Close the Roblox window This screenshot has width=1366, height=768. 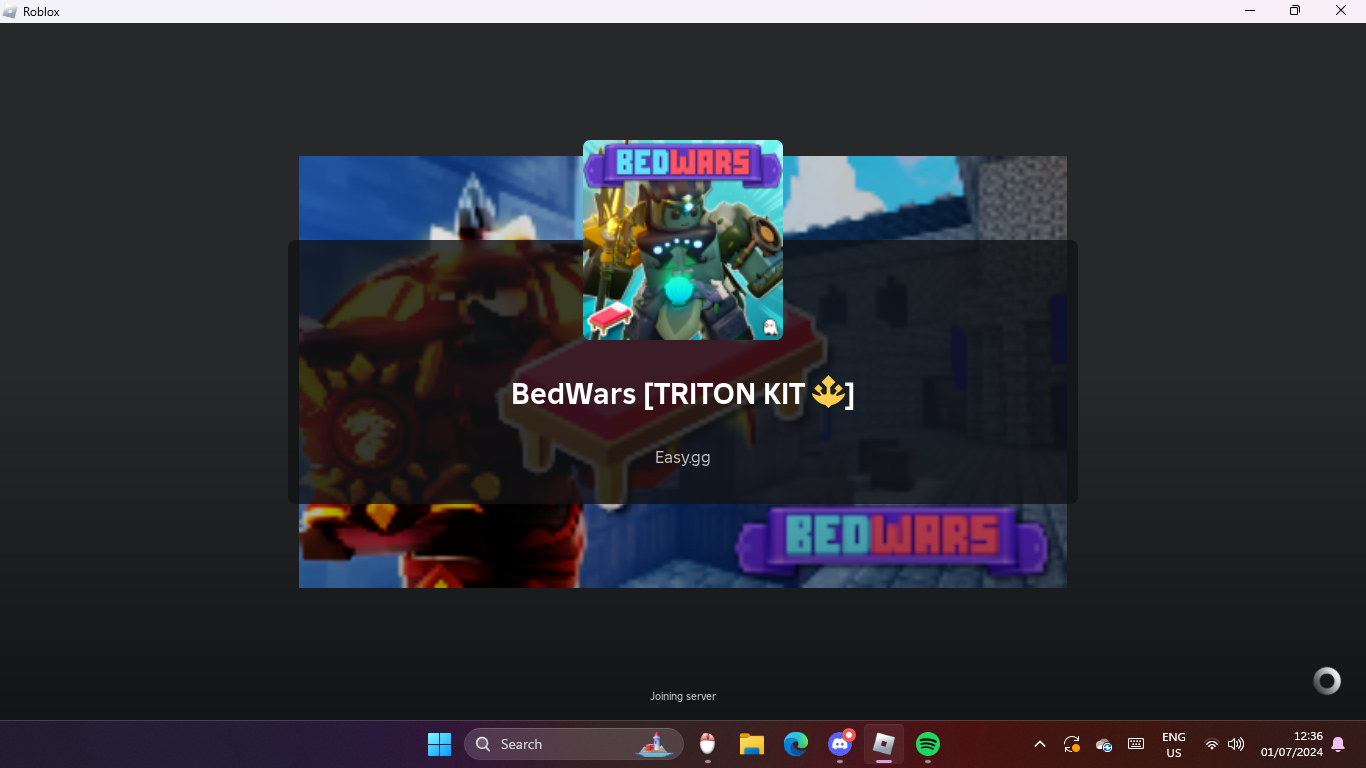[1342, 11]
